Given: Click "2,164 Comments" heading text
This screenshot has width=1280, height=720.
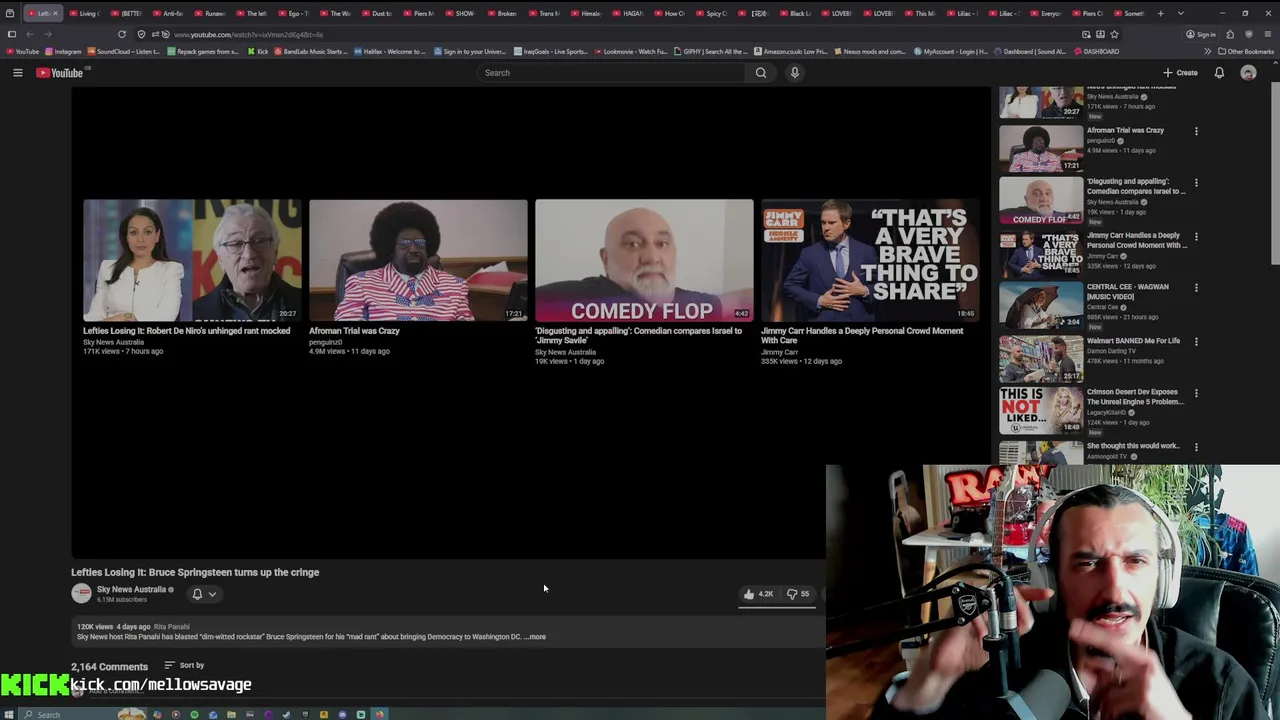Looking at the screenshot, I should pos(109,666).
